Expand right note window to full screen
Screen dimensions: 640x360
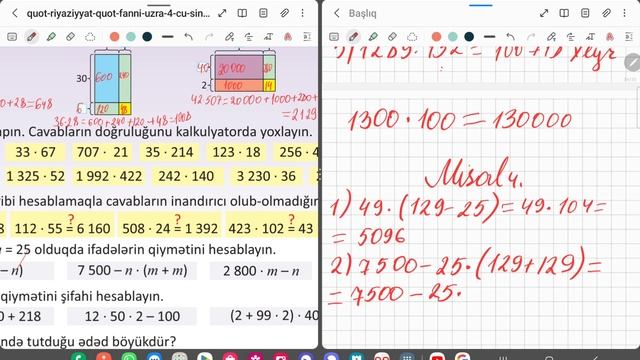click(x=544, y=13)
